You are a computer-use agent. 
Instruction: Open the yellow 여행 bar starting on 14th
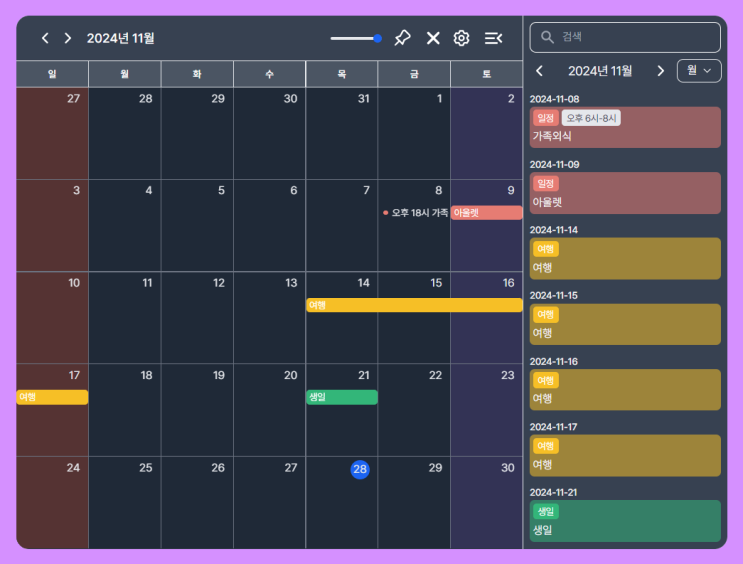414,305
